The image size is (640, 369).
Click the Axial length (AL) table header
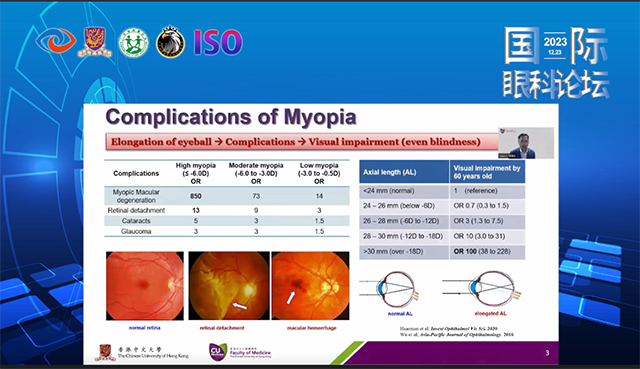(404, 172)
